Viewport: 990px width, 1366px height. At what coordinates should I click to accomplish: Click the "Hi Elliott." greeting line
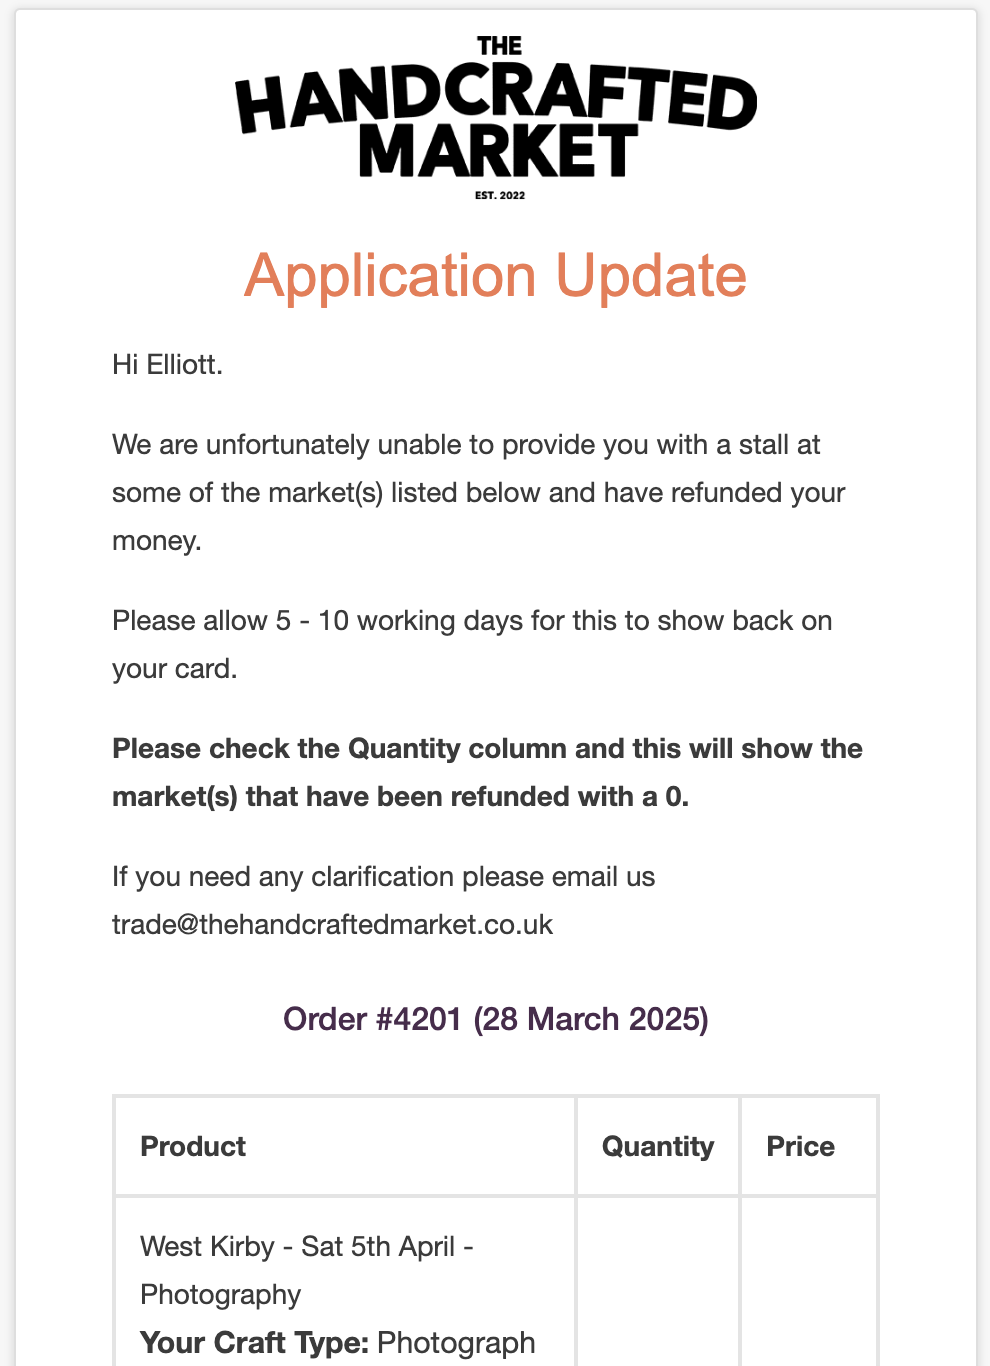pyautogui.click(x=167, y=364)
